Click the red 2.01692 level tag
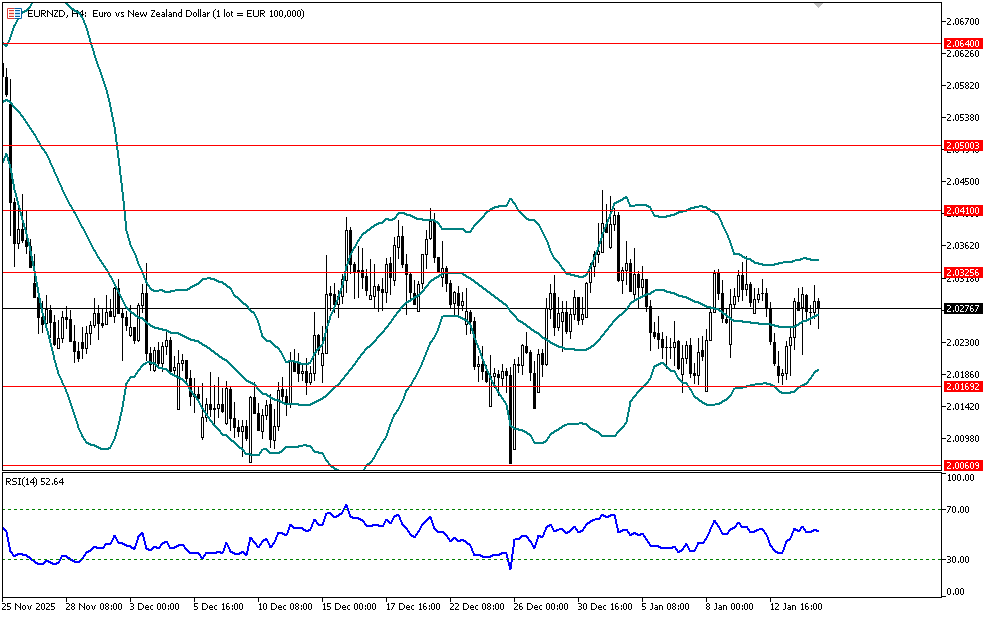 click(x=963, y=386)
